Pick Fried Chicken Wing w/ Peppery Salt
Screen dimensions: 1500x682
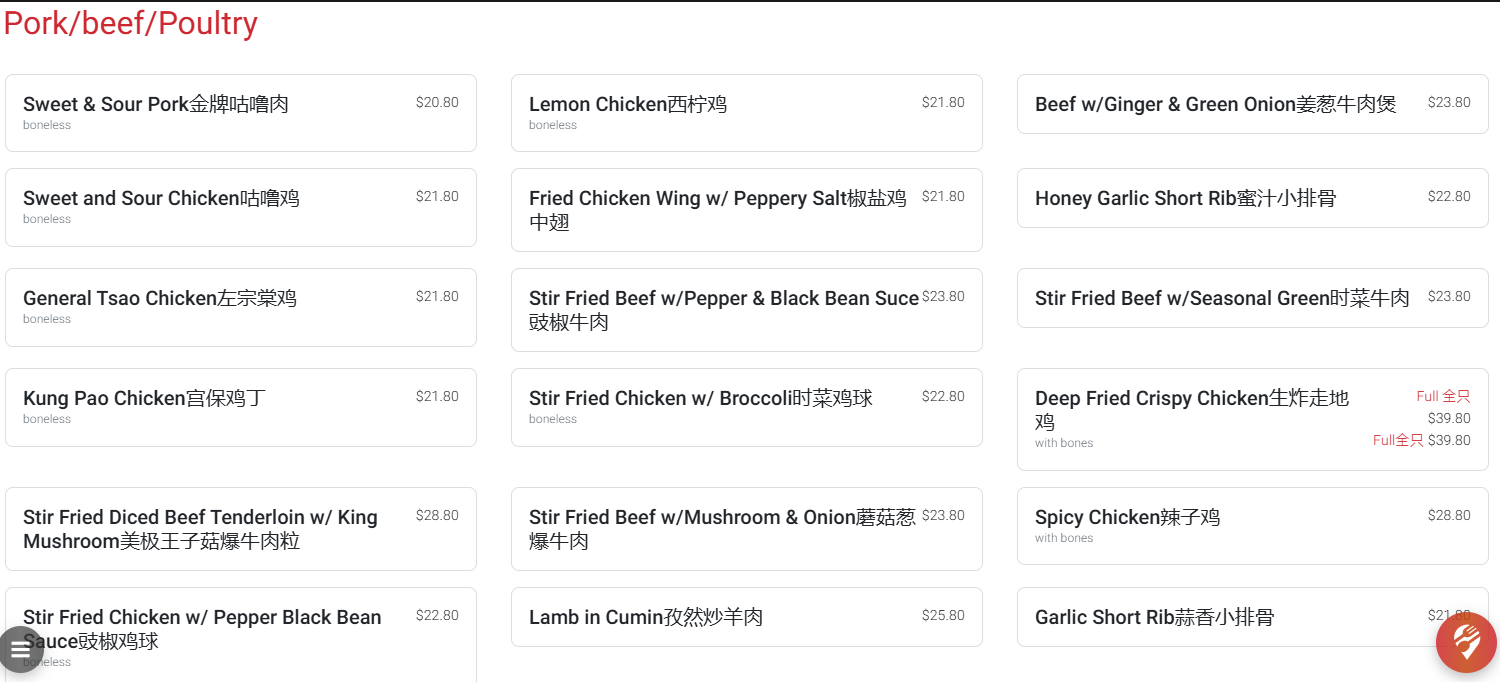point(746,210)
